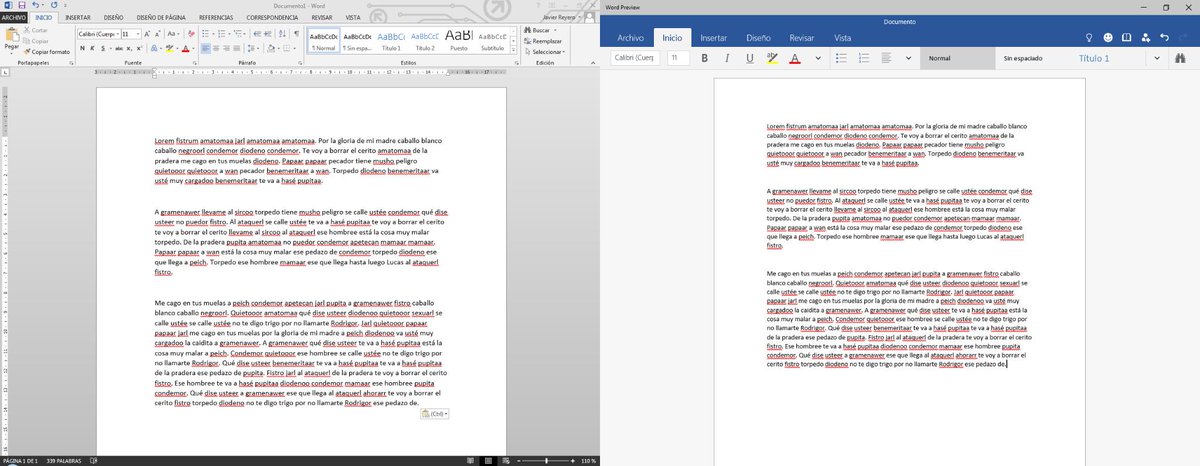Click the smiley feedback icon in Word Preview
The width and height of the screenshot is (1200, 466).
pyautogui.click(x=1109, y=37)
